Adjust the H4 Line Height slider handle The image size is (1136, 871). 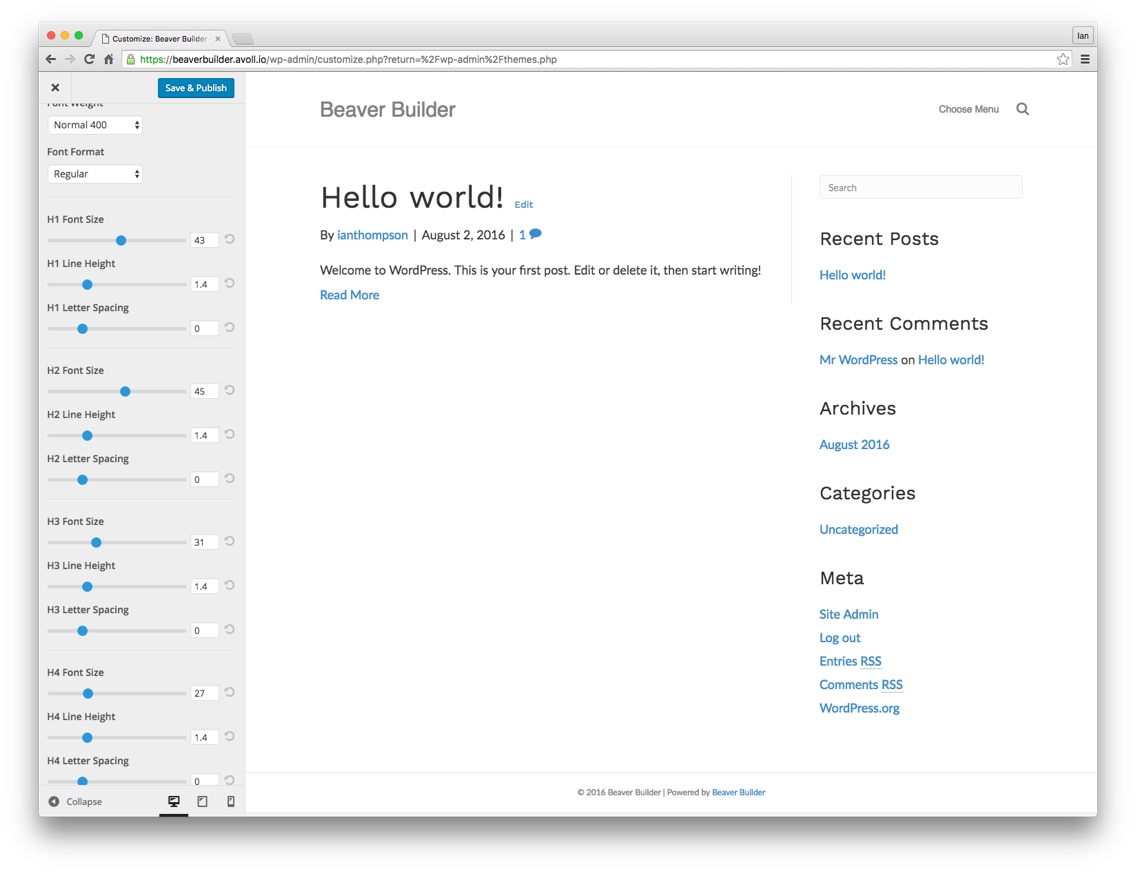tap(87, 738)
